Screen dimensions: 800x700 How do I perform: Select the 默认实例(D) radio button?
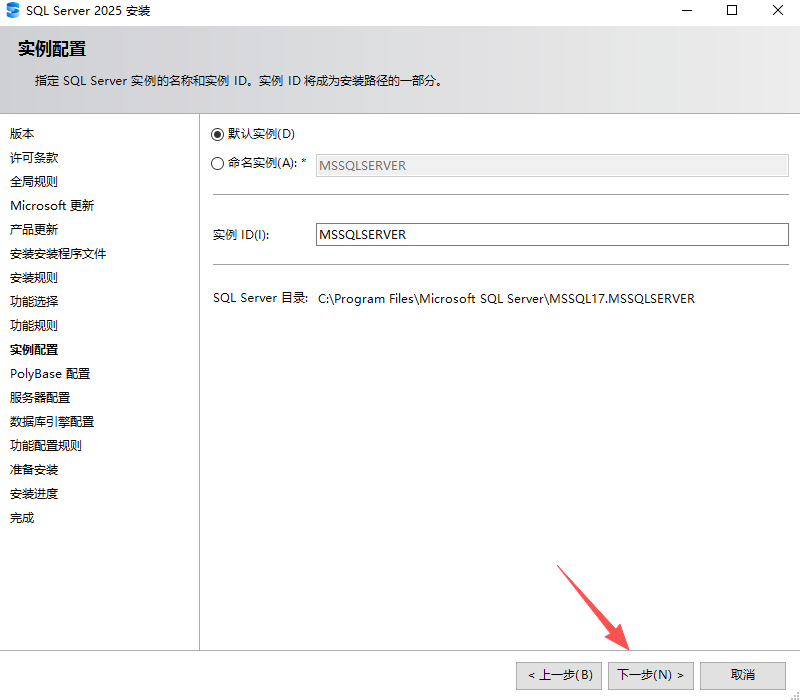point(217,134)
